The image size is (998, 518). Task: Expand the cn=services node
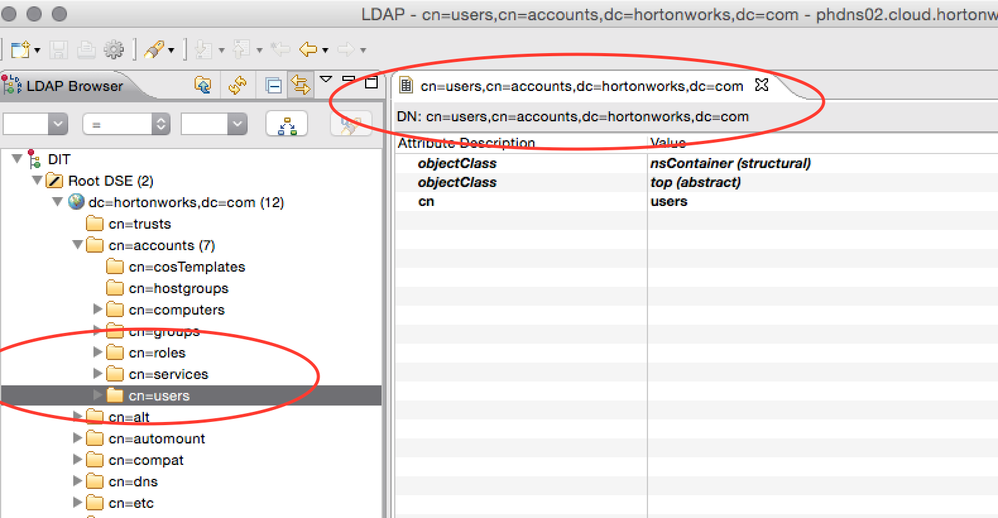pos(97,374)
